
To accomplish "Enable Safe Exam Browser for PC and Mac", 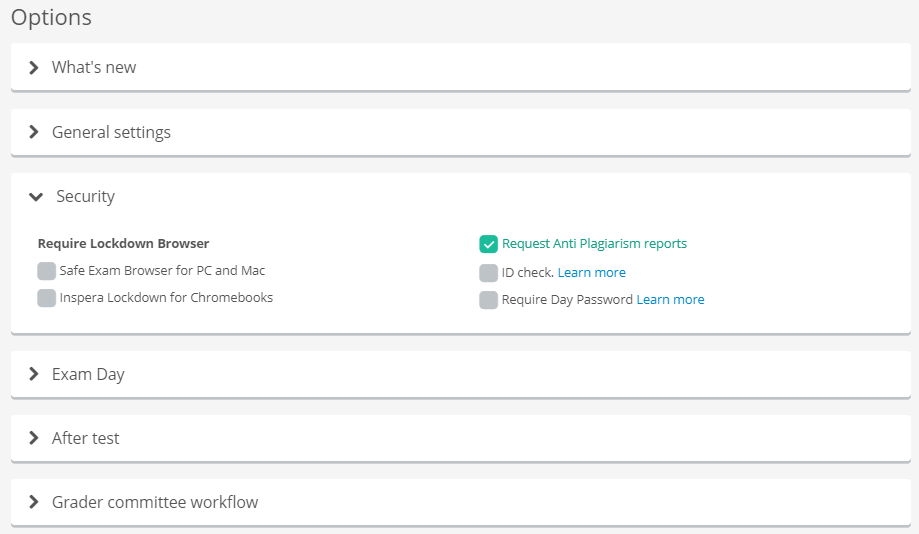I will point(46,271).
